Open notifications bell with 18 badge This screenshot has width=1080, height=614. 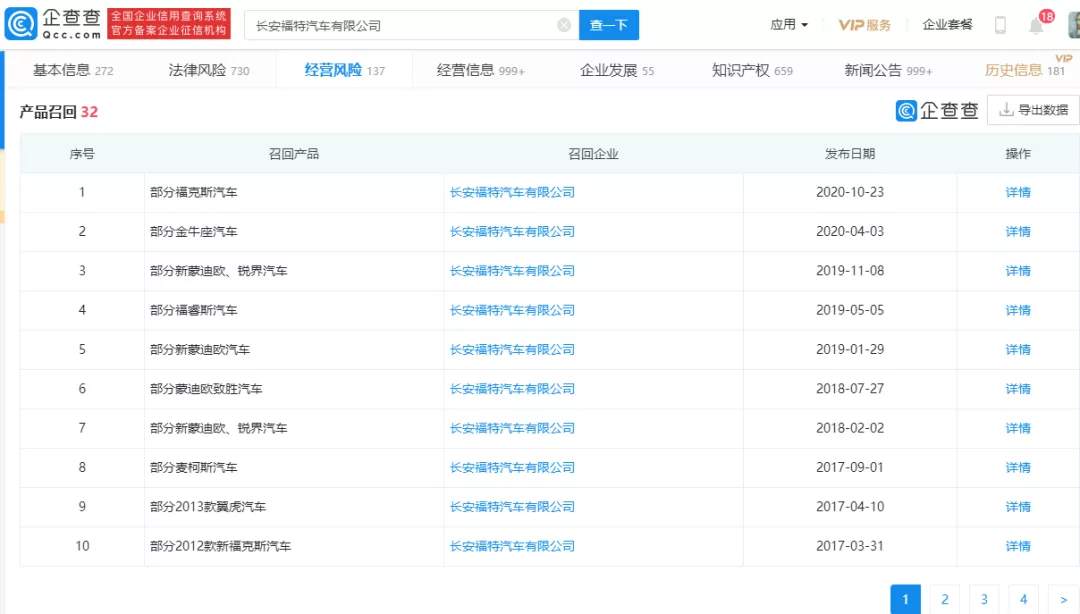(1037, 25)
